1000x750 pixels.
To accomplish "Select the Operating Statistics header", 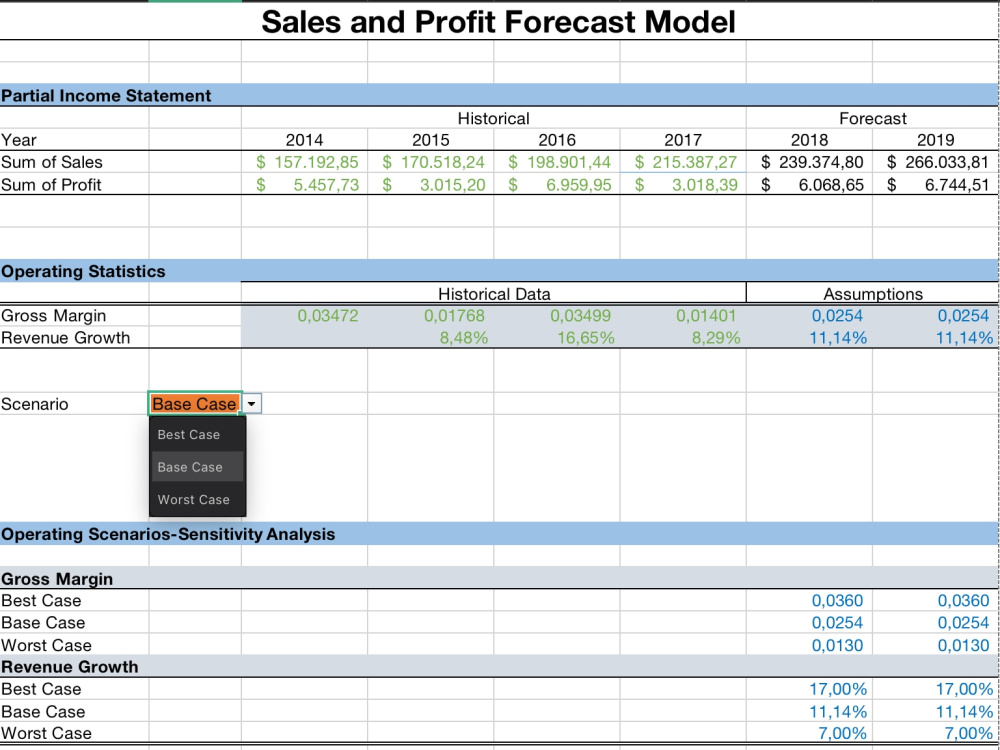I will [83, 271].
